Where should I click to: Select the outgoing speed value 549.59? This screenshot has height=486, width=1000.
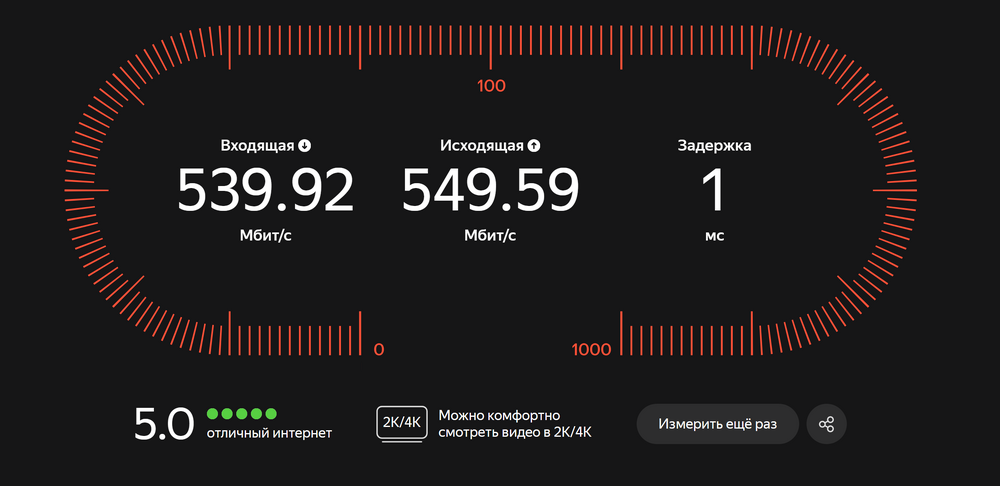(490, 190)
